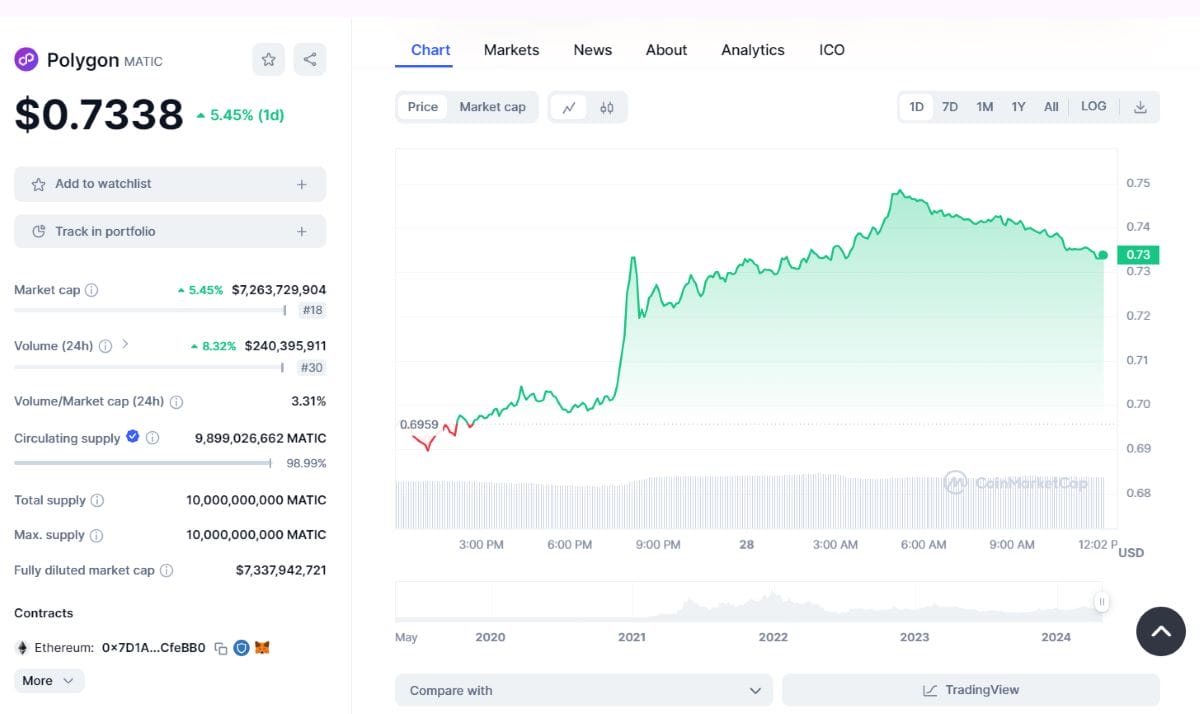1200x714 pixels.
Task: Click the share icon beside Polygon
Action: [310, 60]
